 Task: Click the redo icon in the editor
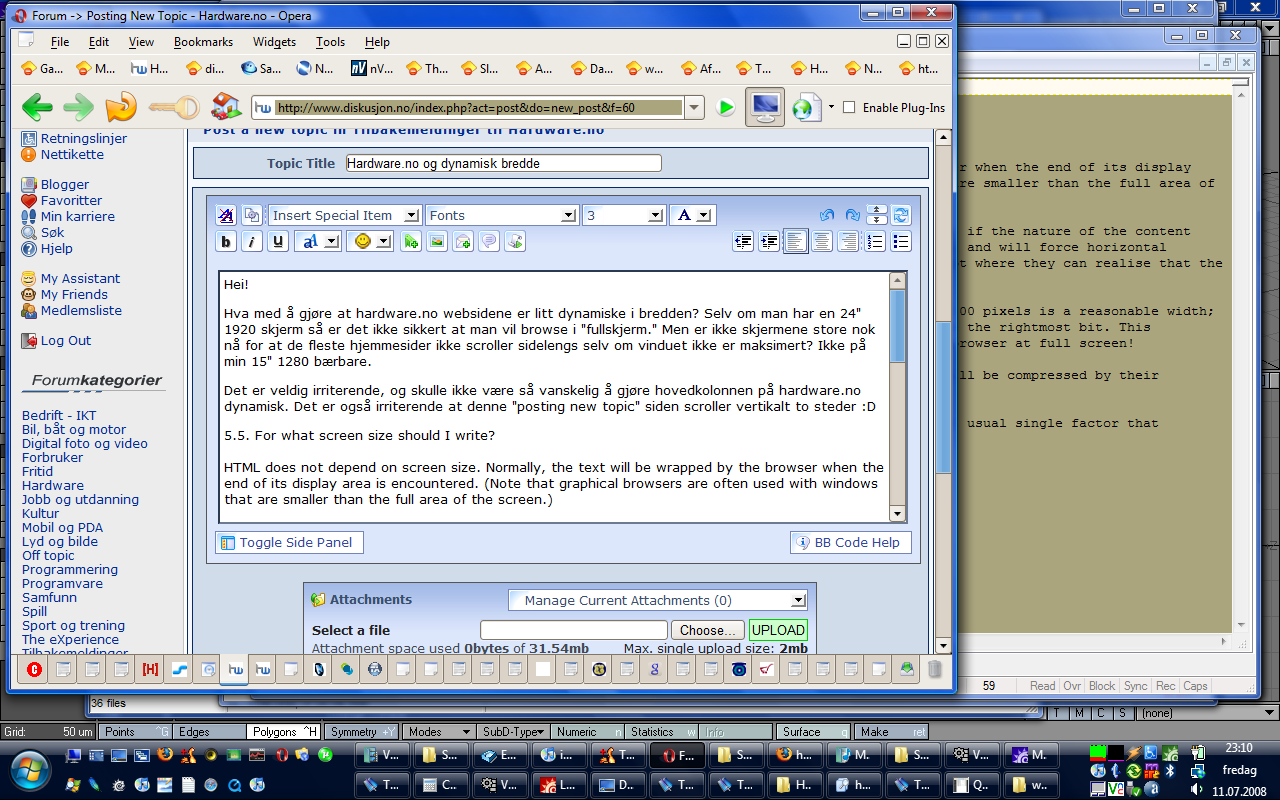pos(852,215)
